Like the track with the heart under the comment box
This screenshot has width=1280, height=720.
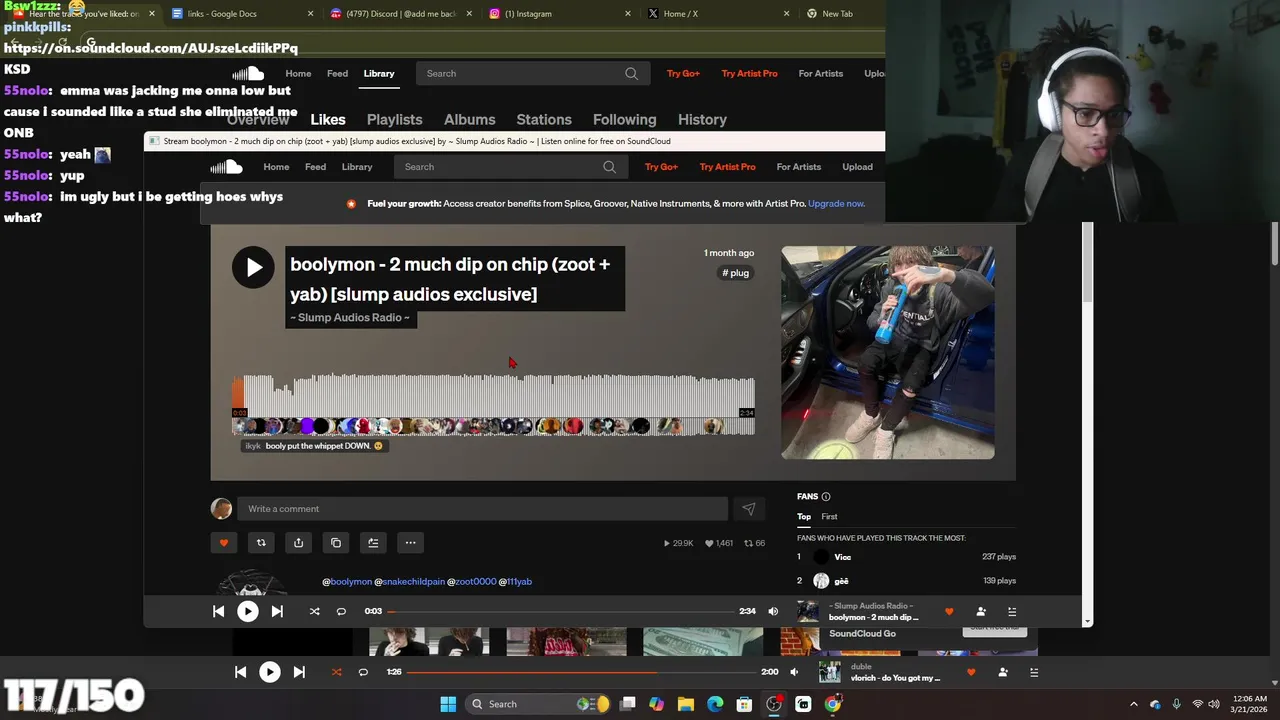[x=224, y=543]
